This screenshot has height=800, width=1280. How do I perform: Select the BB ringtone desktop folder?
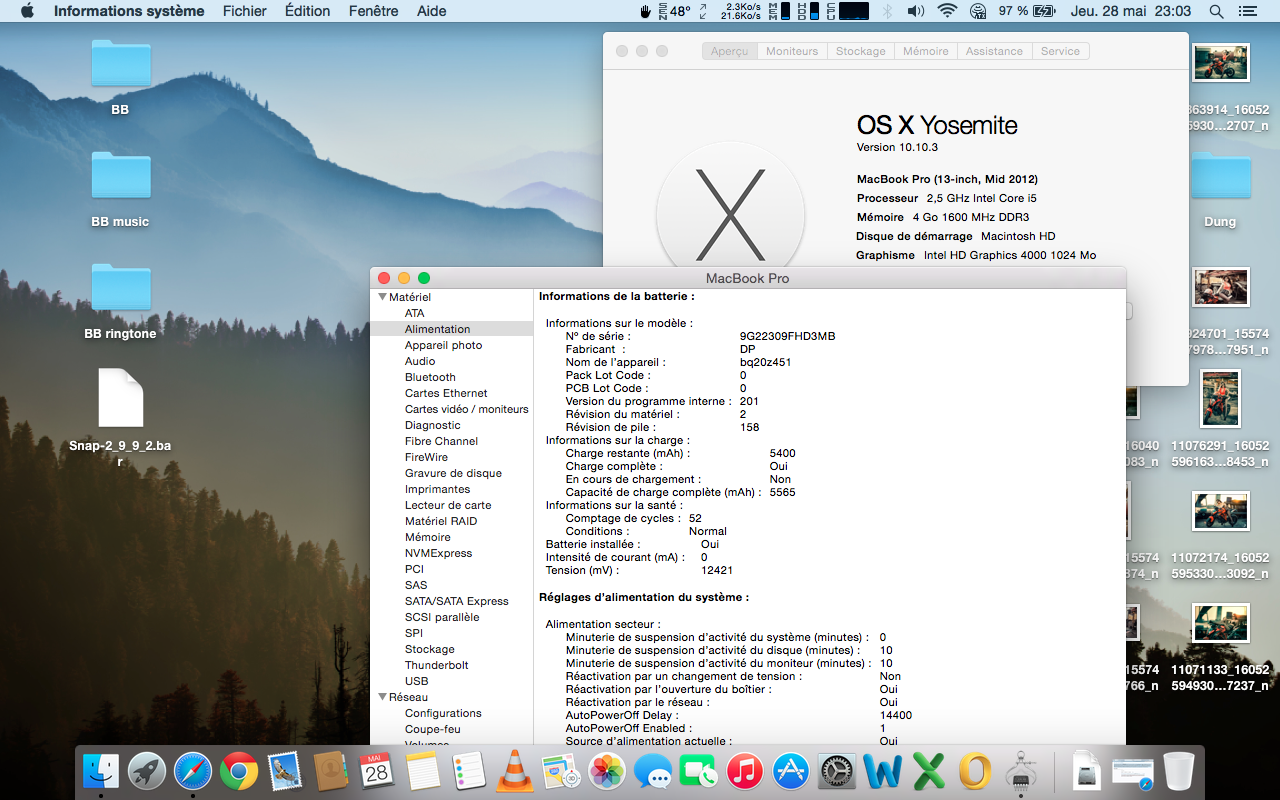120,288
